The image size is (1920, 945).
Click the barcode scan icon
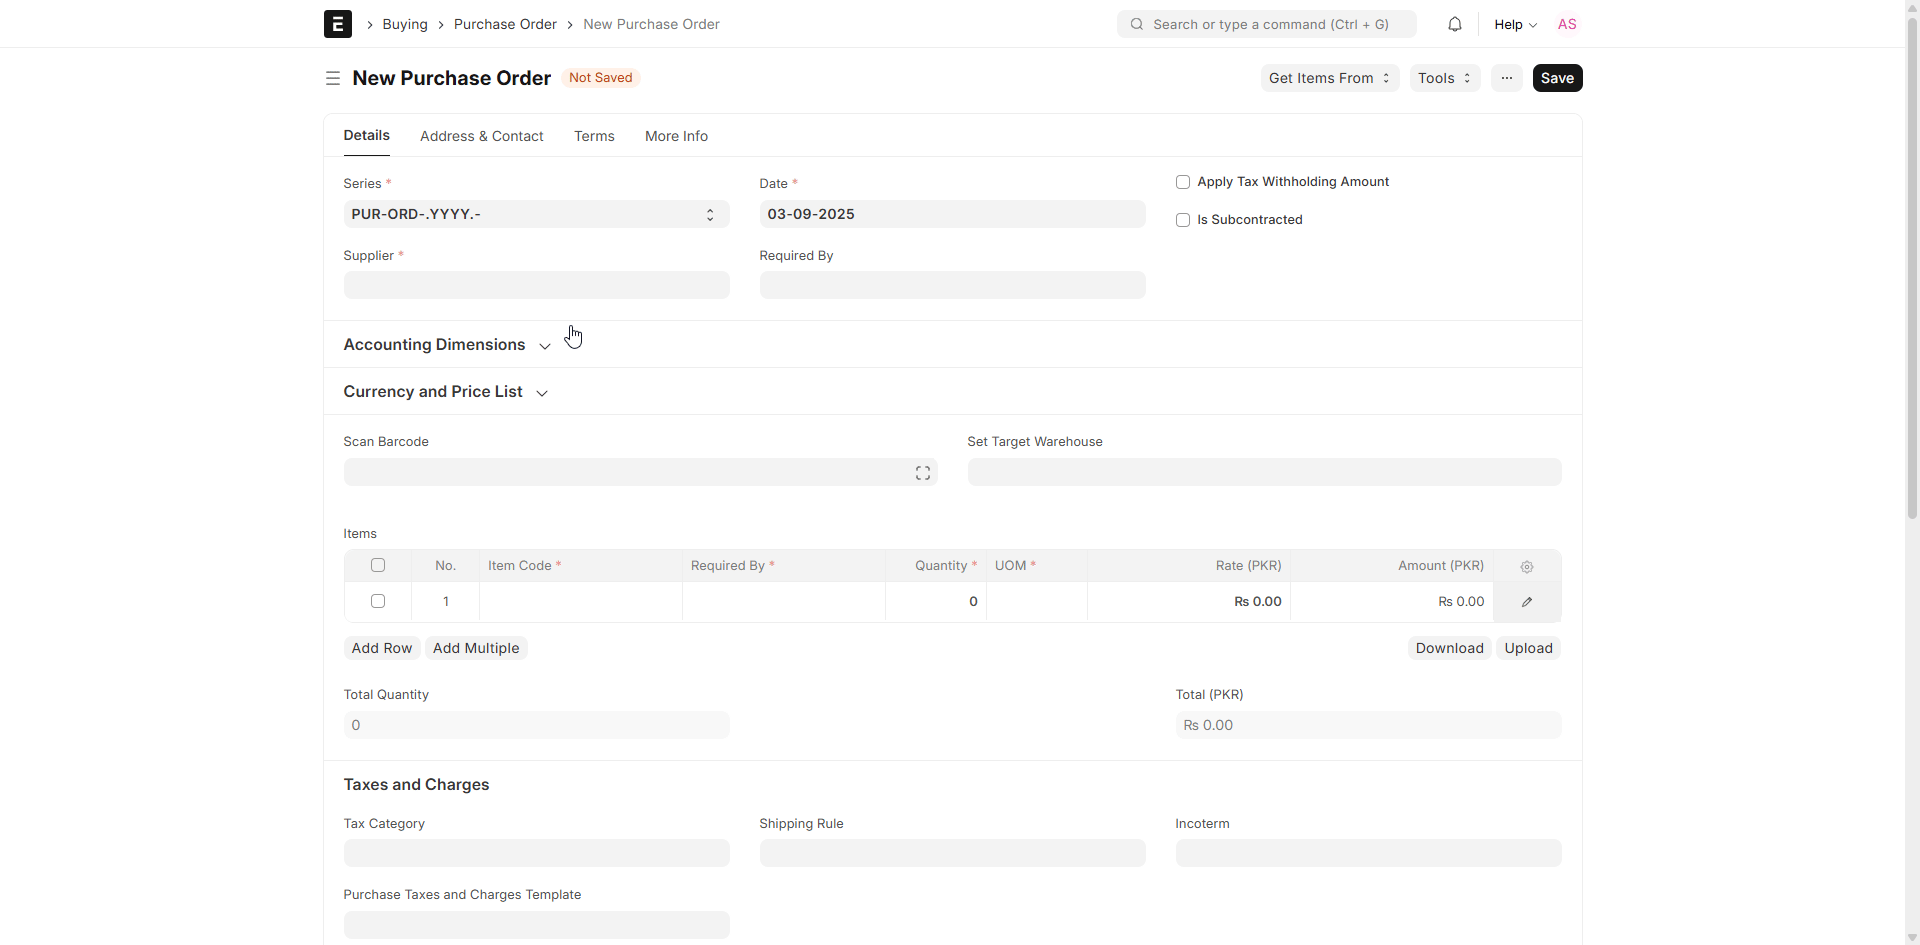[922, 473]
